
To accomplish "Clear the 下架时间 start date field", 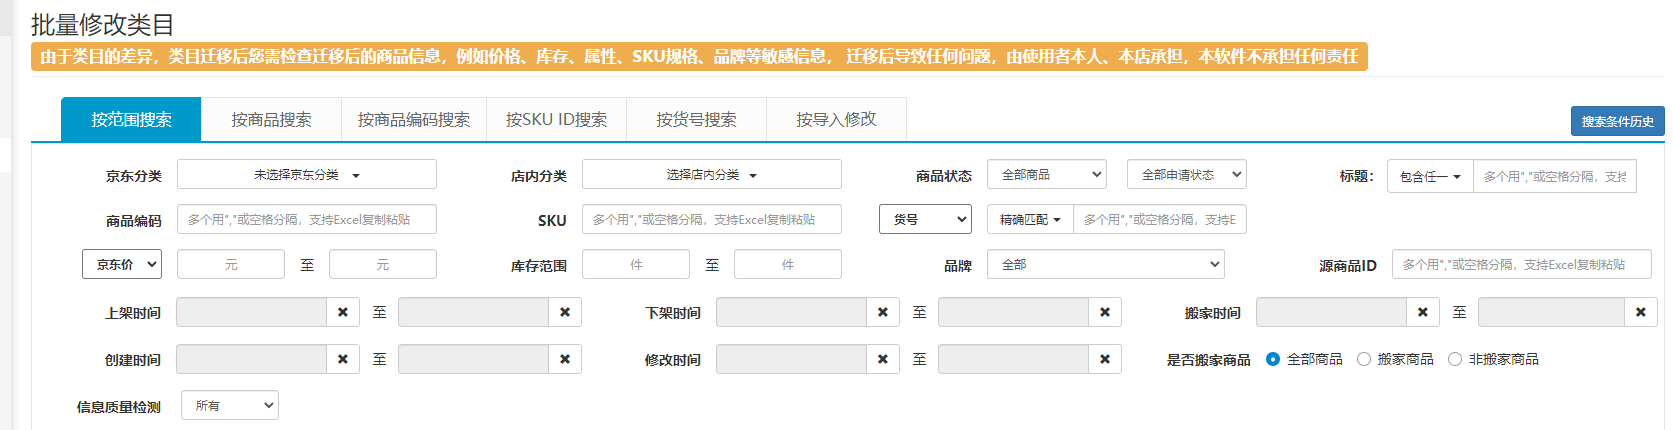I will coord(883,313).
